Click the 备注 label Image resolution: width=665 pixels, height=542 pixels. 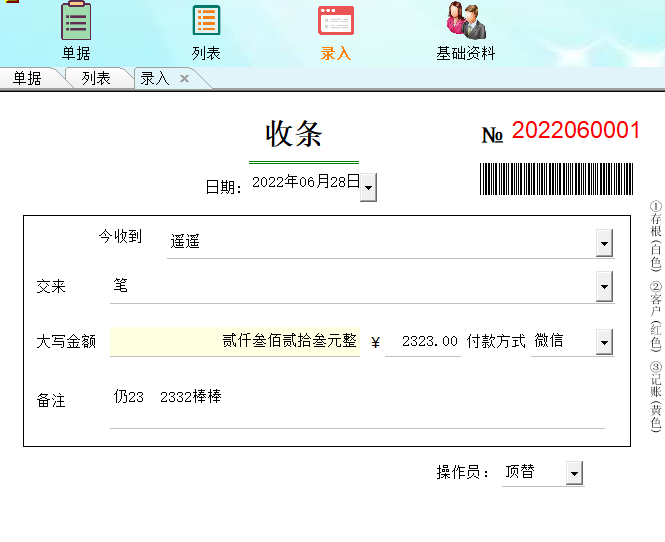point(51,400)
